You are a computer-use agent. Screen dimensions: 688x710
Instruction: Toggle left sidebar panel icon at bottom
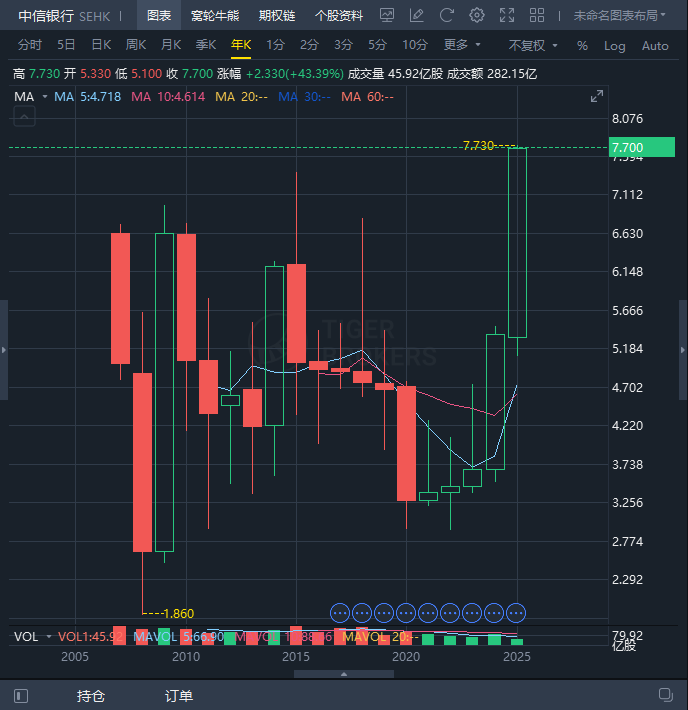click(x=21, y=696)
